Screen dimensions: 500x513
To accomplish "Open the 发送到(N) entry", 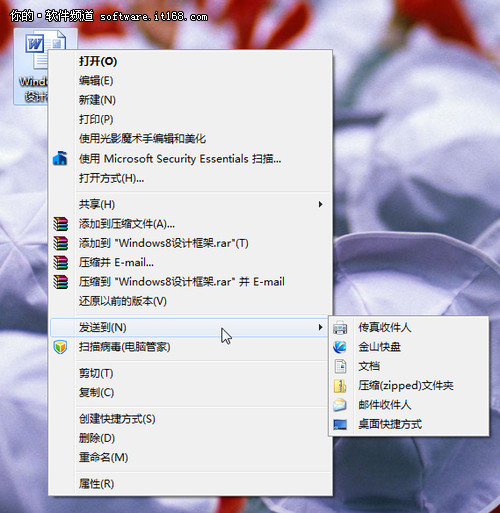I will point(189,327).
